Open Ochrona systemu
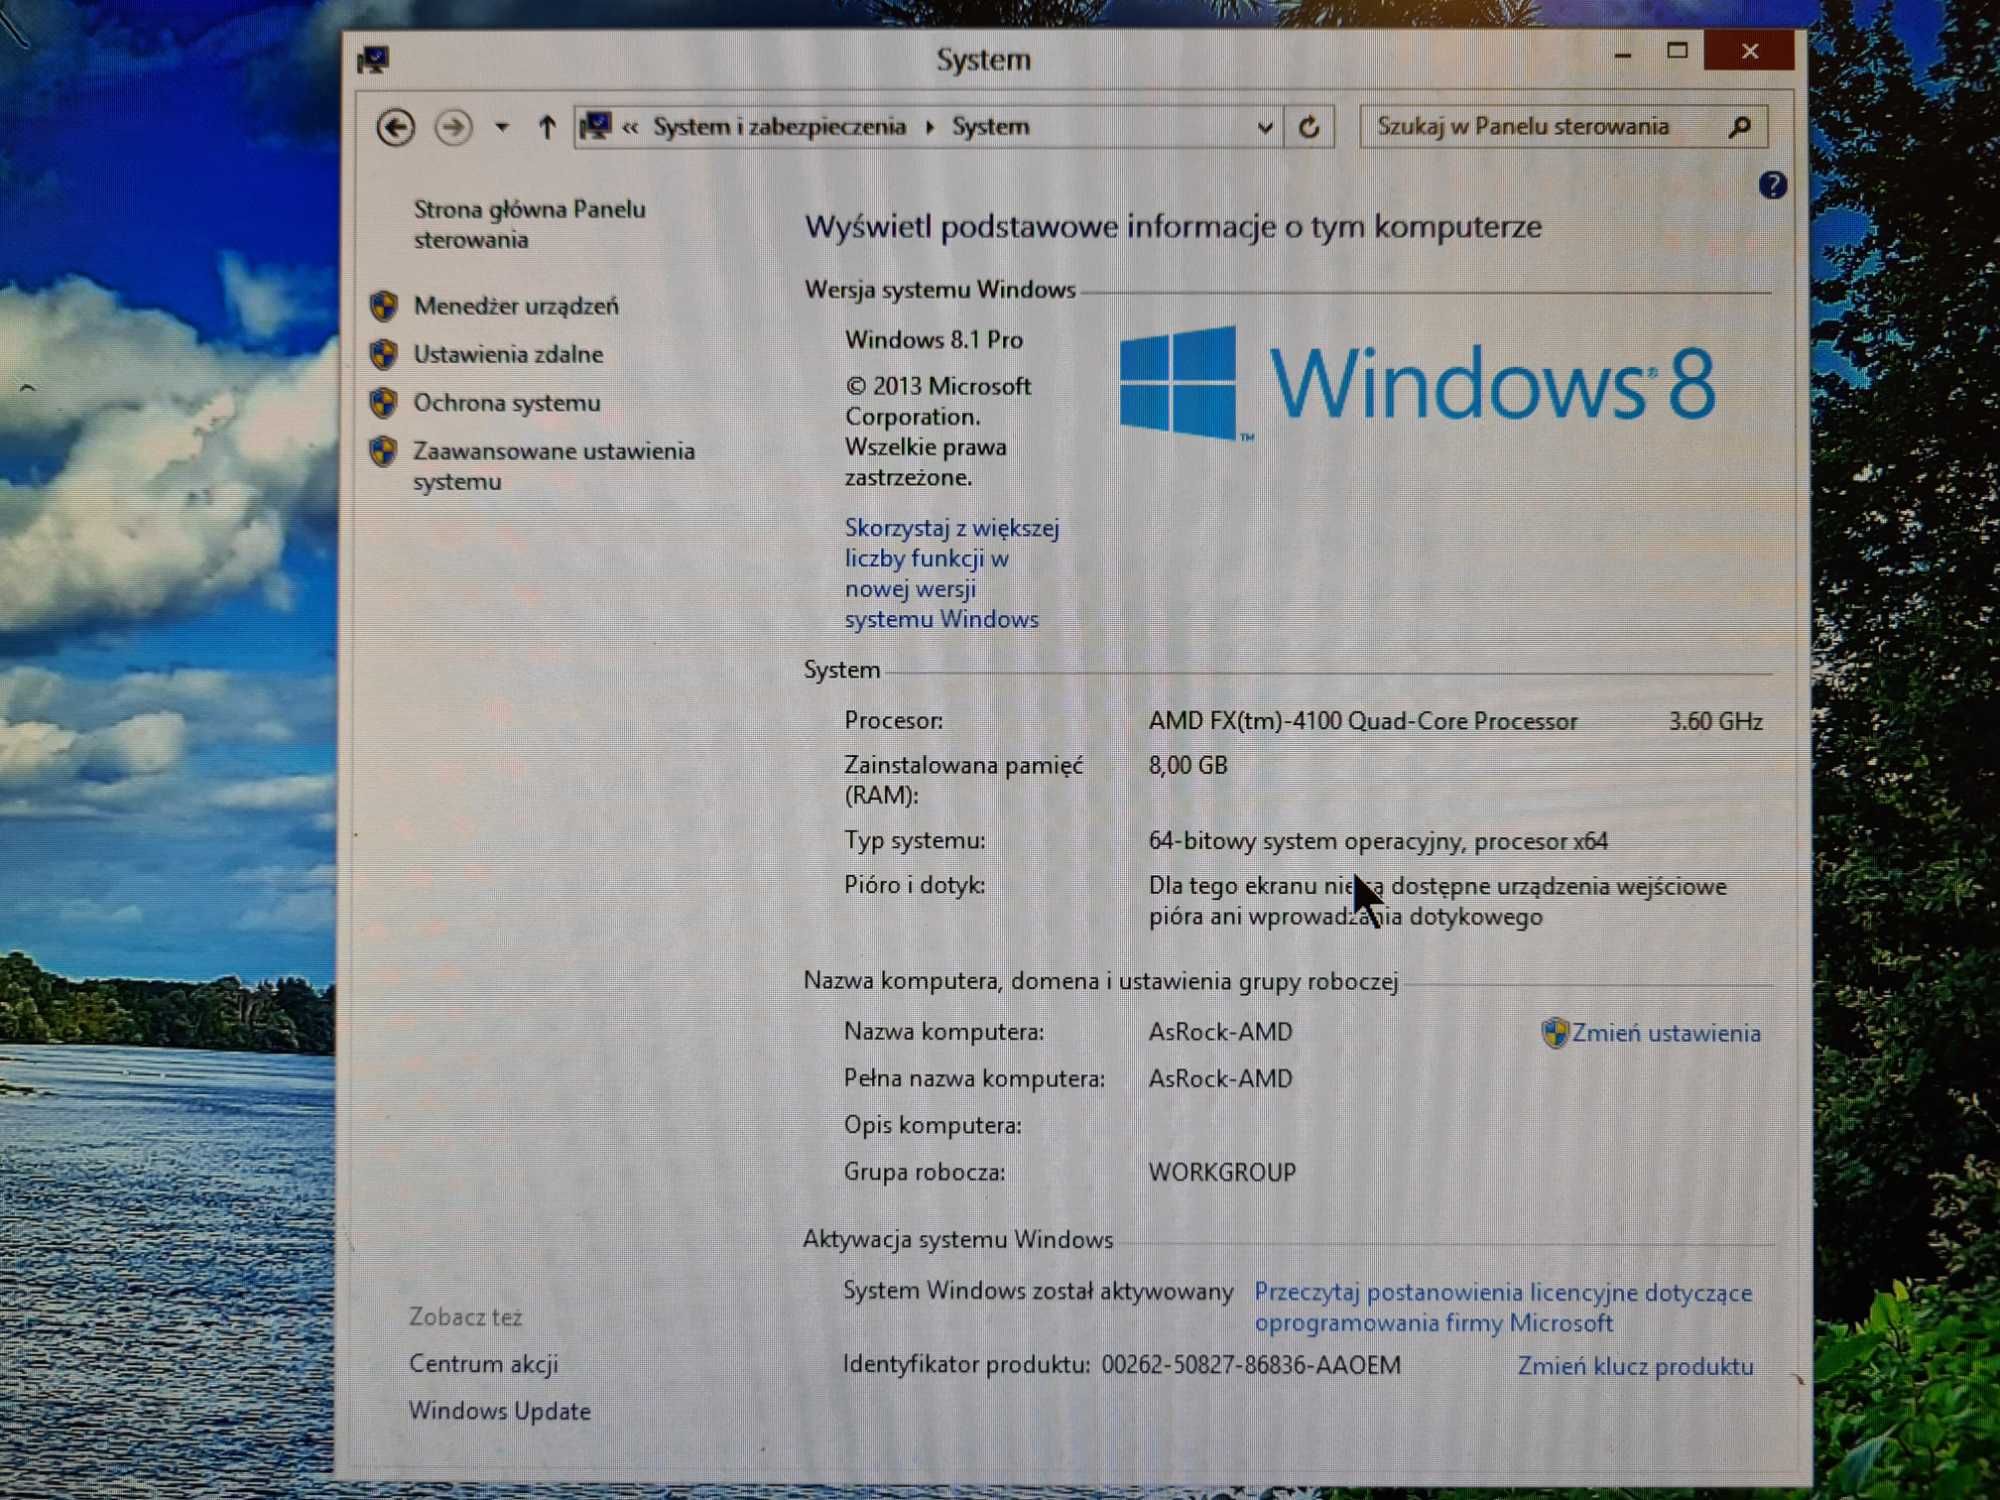Screen dimensions: 2000x1500 click(x=507, y=403)
